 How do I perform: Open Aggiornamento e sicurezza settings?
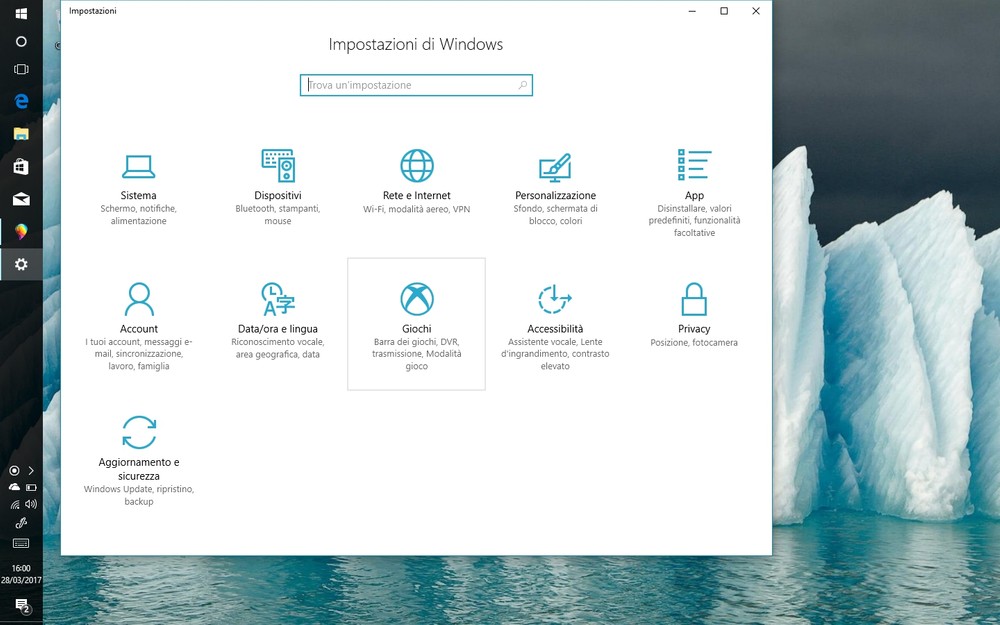[138, 459]
